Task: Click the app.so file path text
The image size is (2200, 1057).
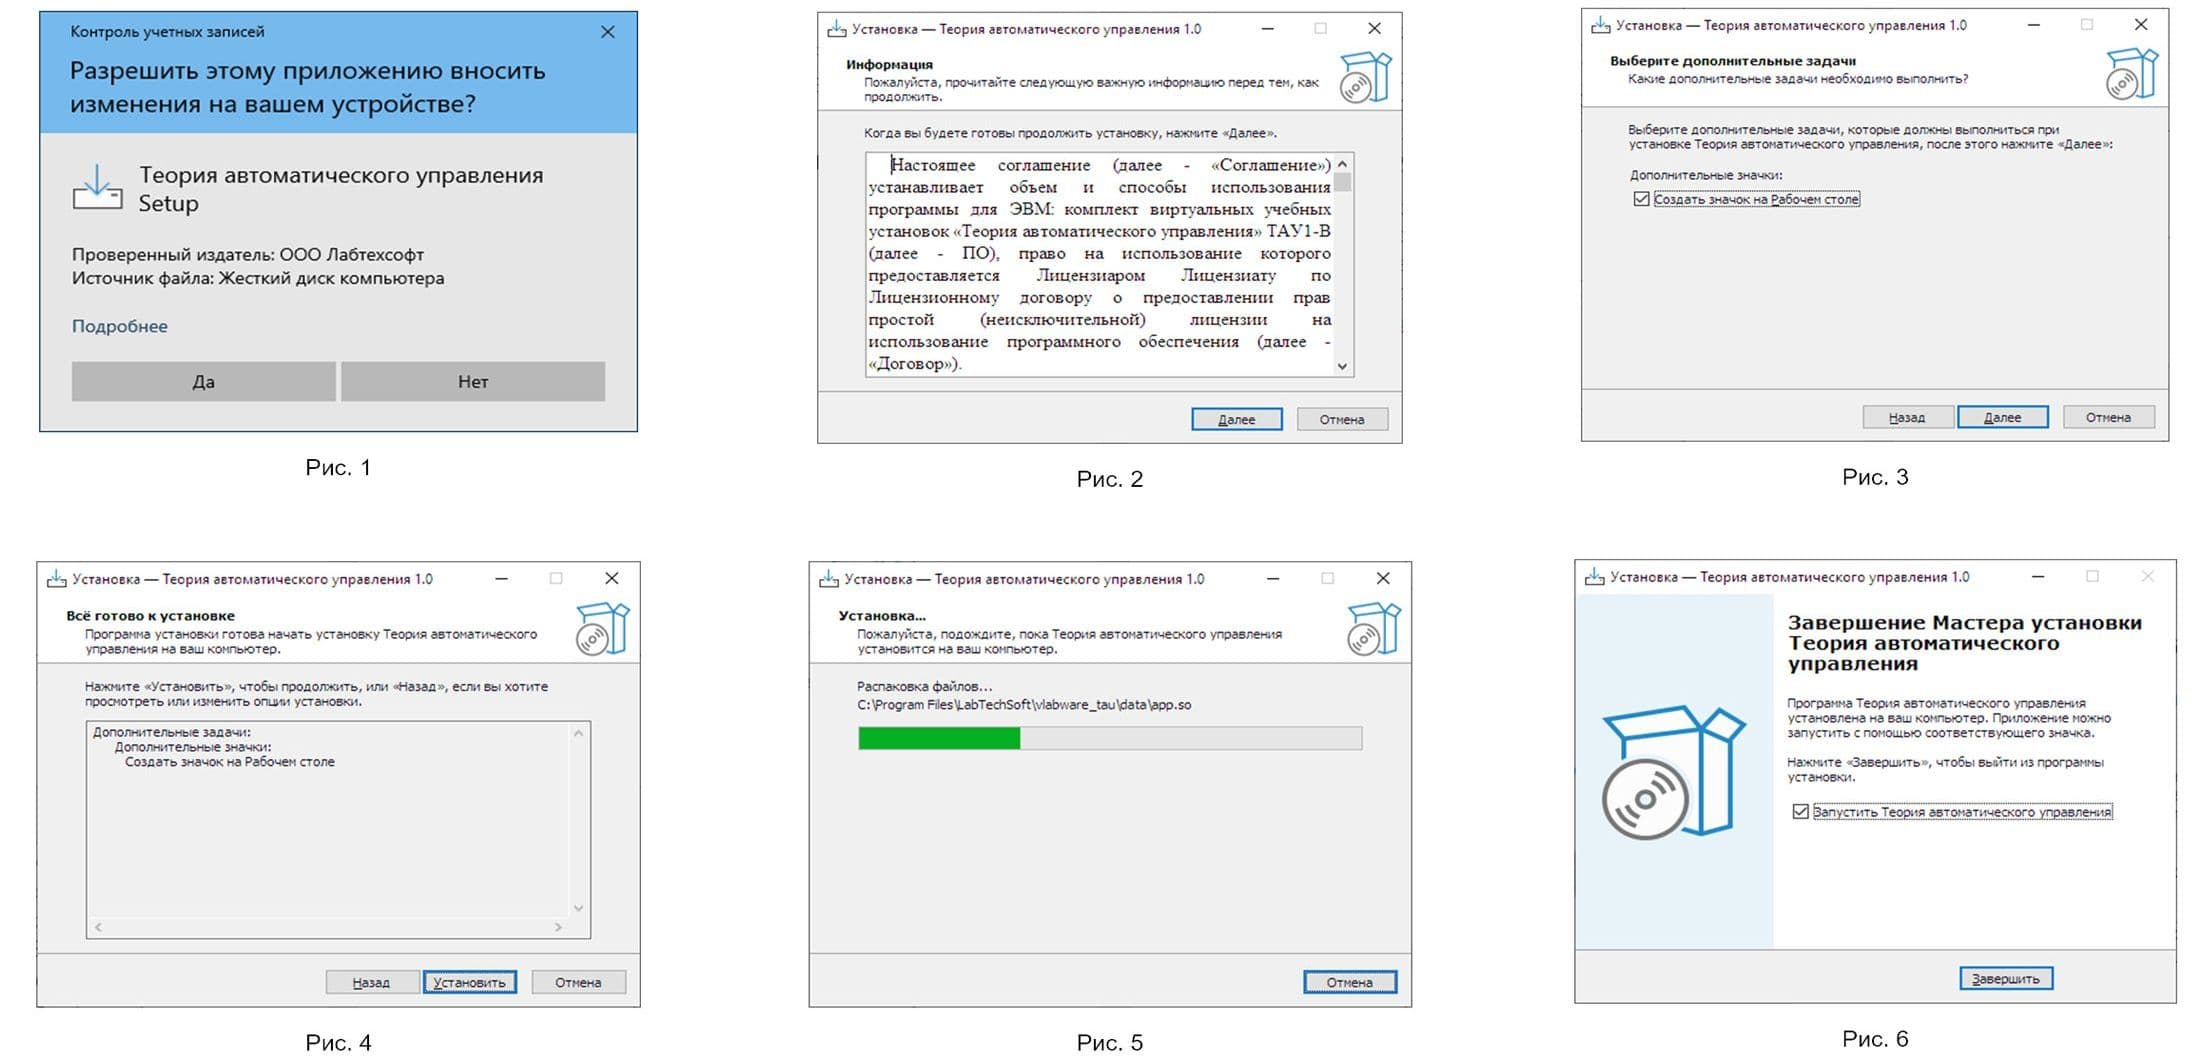Action: (1024, 705)
